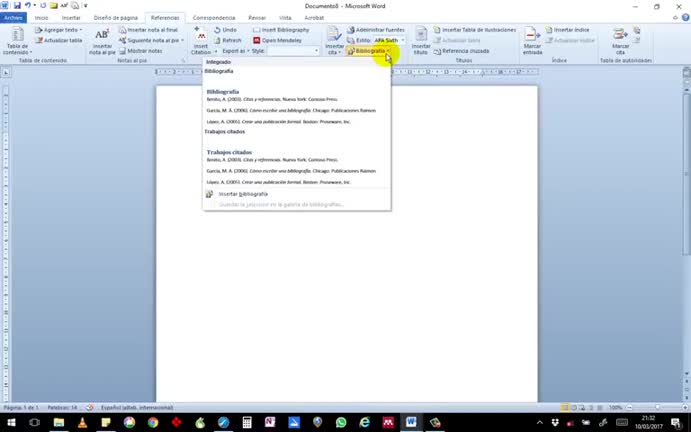691x432 pixels.
Task: Click Referencia cruzada
Action: pyautogui.click(x=461, y=51)
